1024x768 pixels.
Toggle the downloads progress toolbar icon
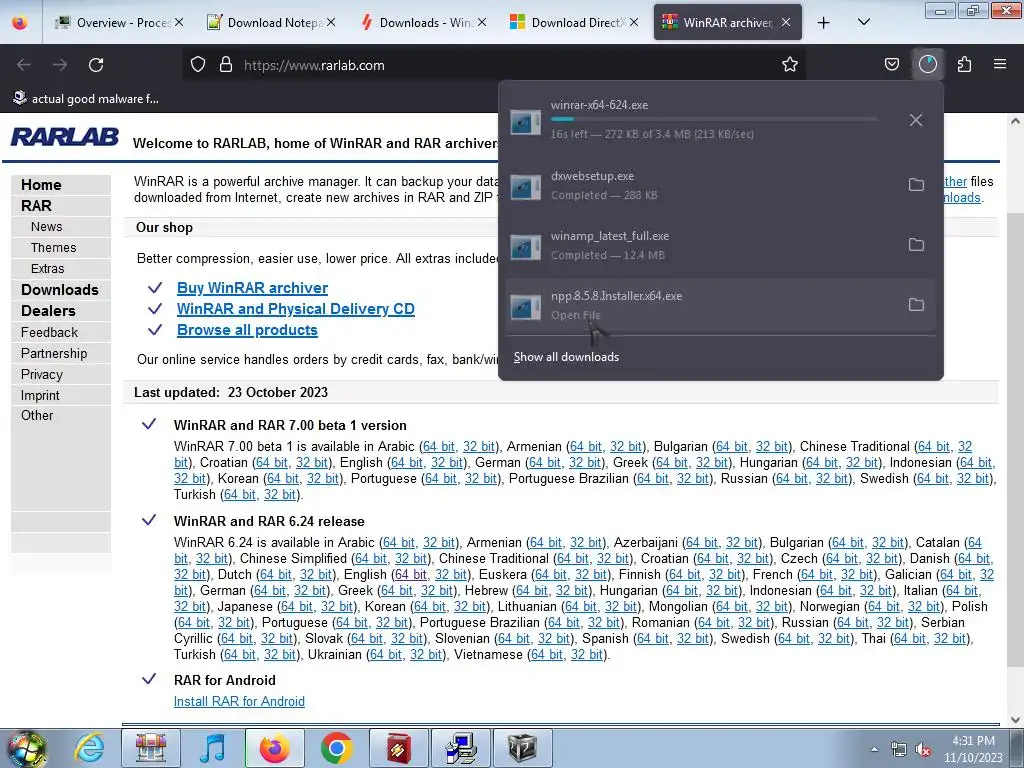tap(927, 64)
